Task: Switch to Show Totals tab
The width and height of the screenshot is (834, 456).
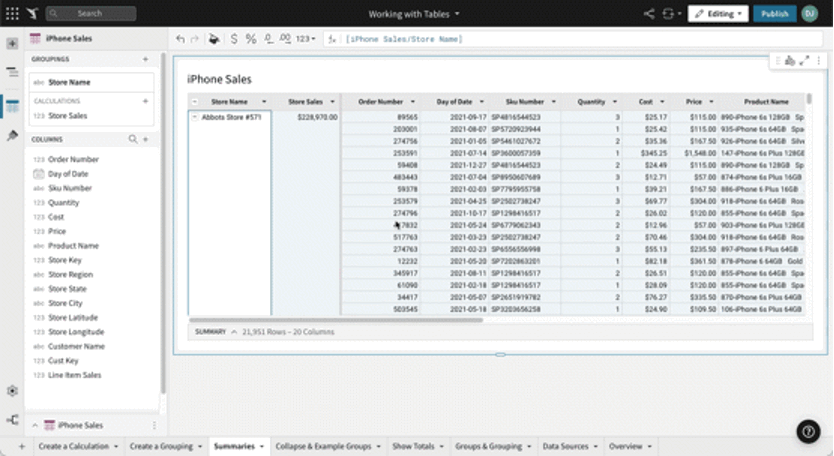Action: coord(414,446)
